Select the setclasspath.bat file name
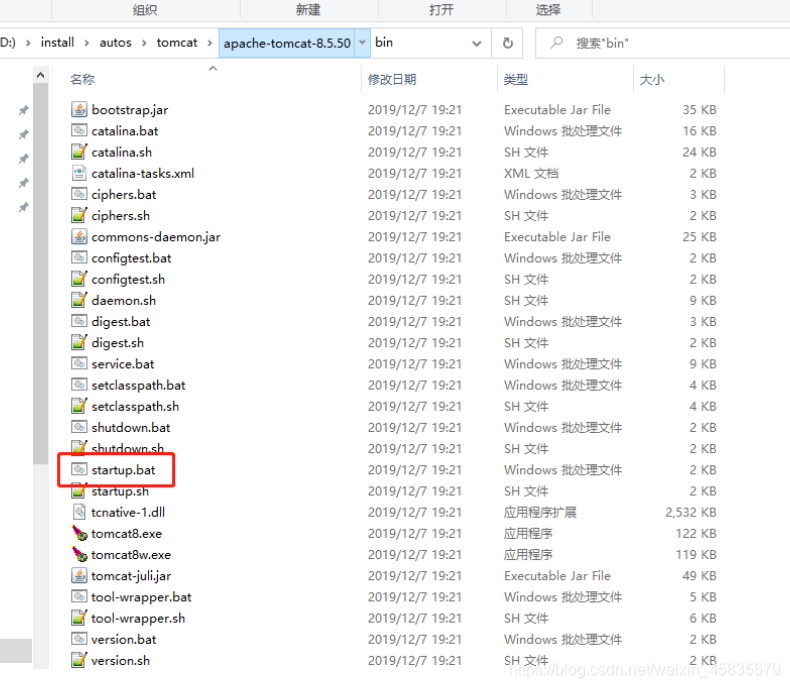 [x=139, y=385]
